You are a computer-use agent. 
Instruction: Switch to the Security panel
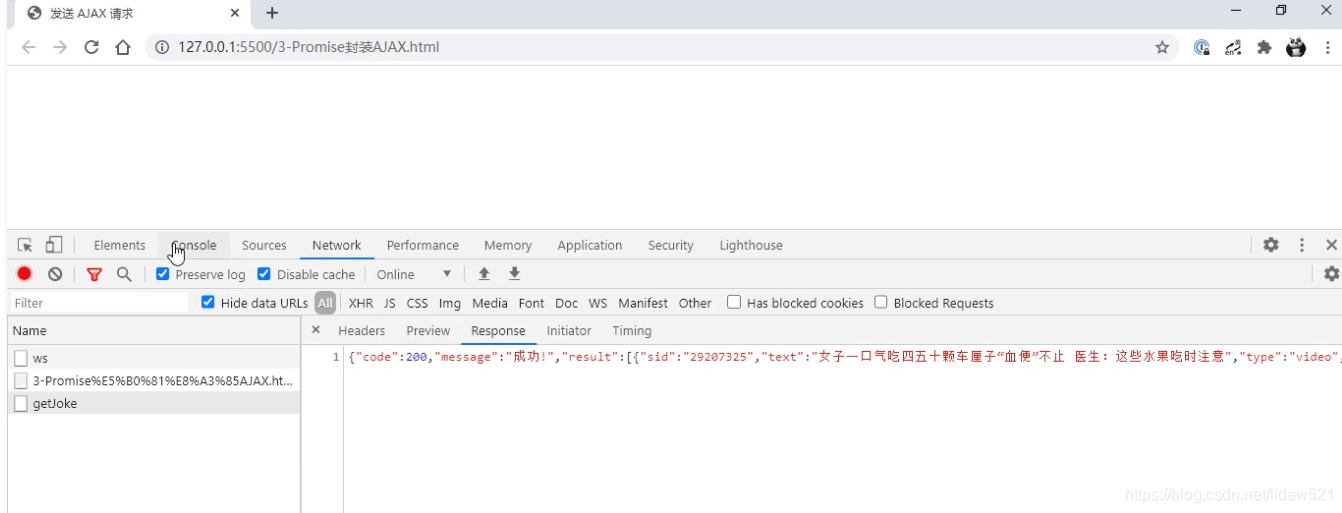[670, 245]
